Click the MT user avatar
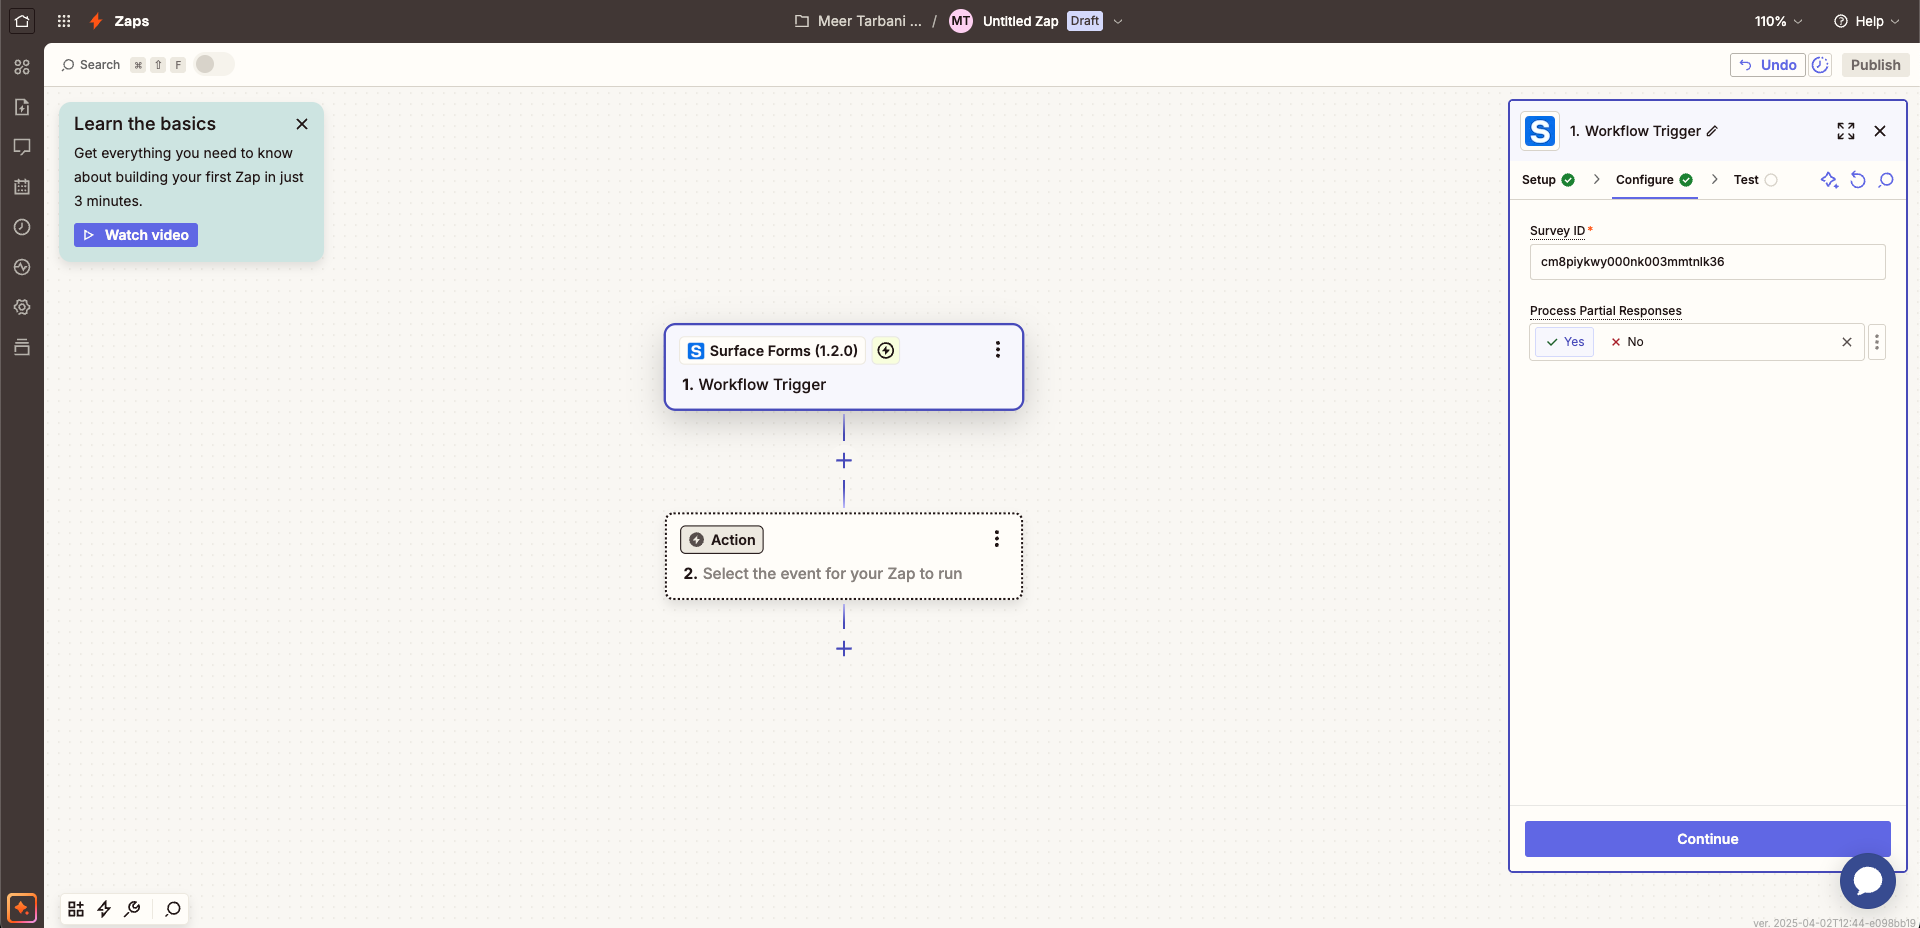This screenshot has width=1920, height=928. pyautogui.click(x=961, y=21)
